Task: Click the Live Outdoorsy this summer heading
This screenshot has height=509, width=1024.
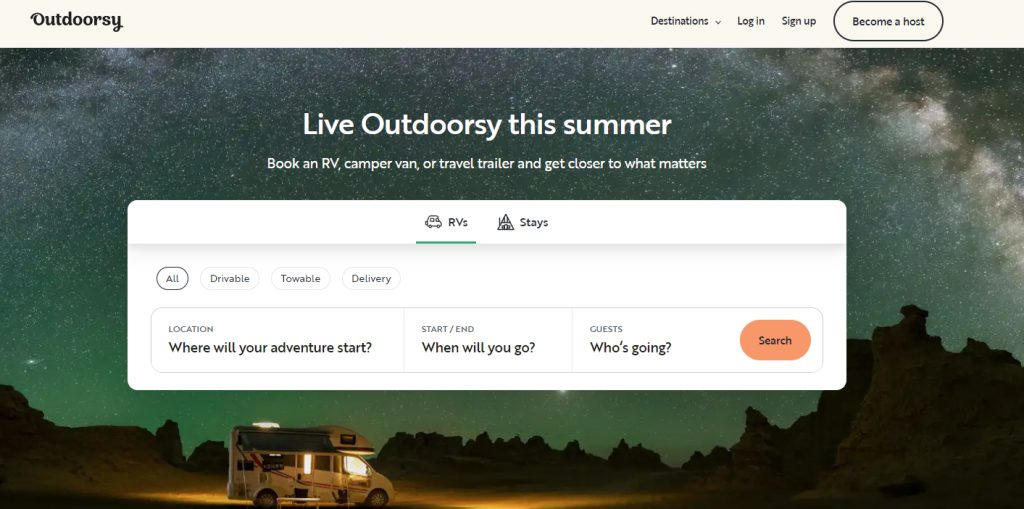Action: [487, 124]
